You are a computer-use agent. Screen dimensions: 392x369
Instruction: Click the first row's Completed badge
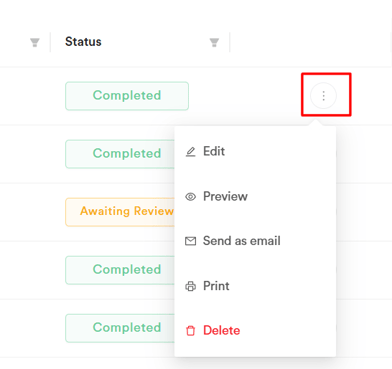[127, 96]
